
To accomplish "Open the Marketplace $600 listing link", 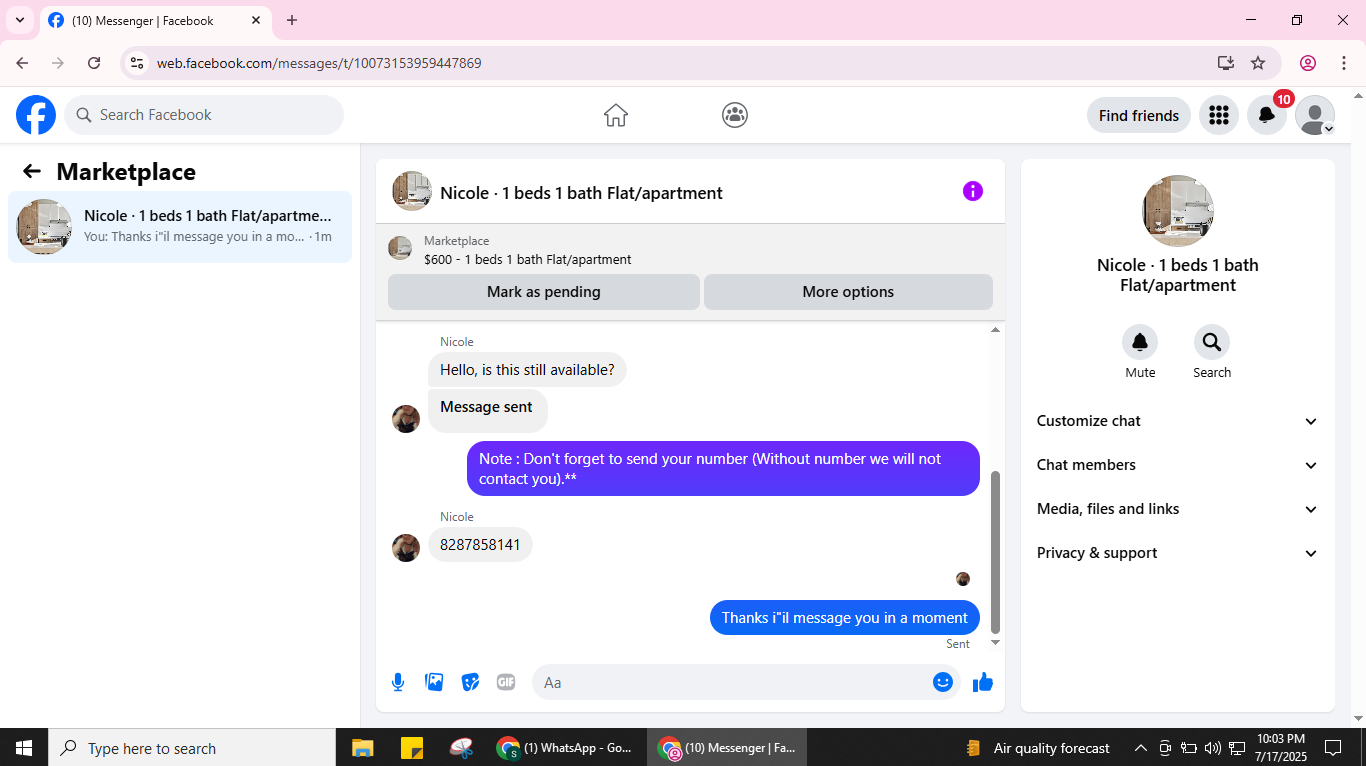I will (528, 259).
